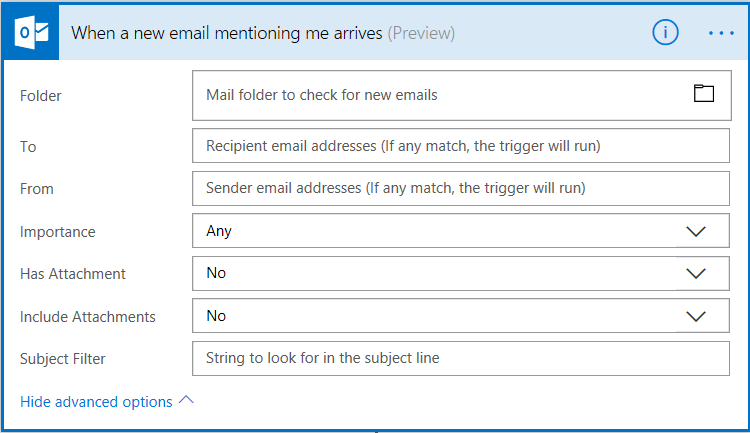The image size is (750, 433).
Task: Click the chevron arrow on the Importance dropdown
Action: pos(696,231)
